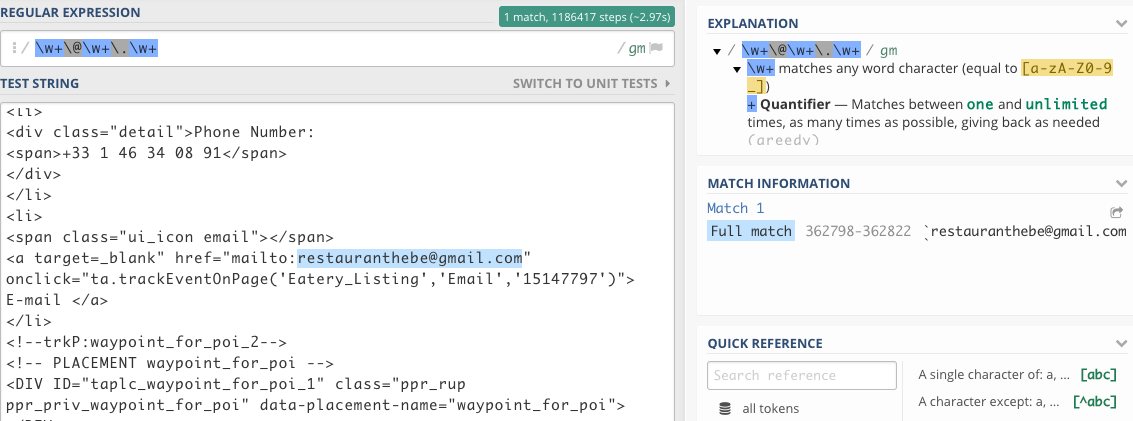The width and height of the screenshot is (1133, 421).
Task: Click the 'gm' flags text
Action: (x=636, y=48)
